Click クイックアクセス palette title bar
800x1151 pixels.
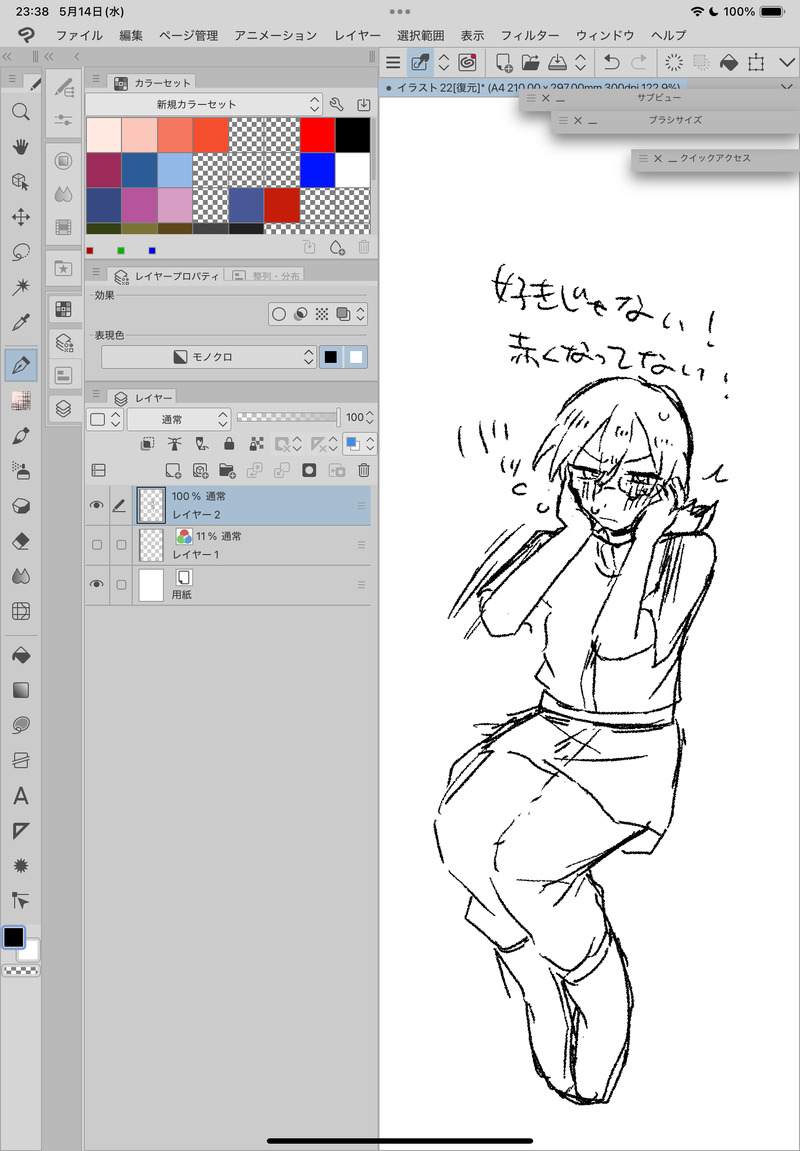tap(716, 158)
